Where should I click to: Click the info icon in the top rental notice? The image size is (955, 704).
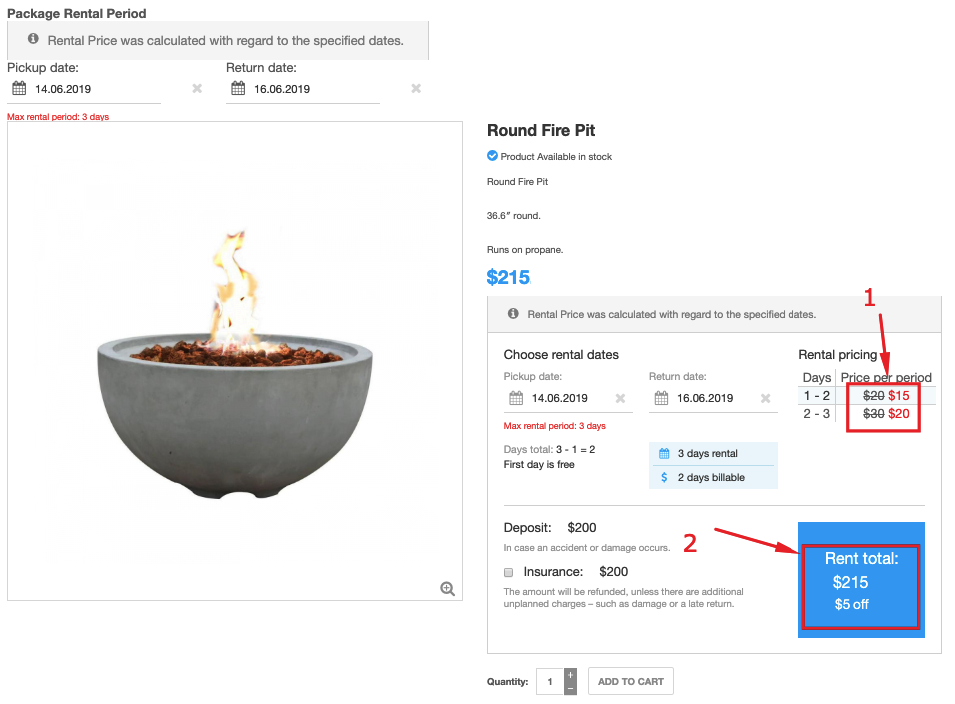point(33,40)
